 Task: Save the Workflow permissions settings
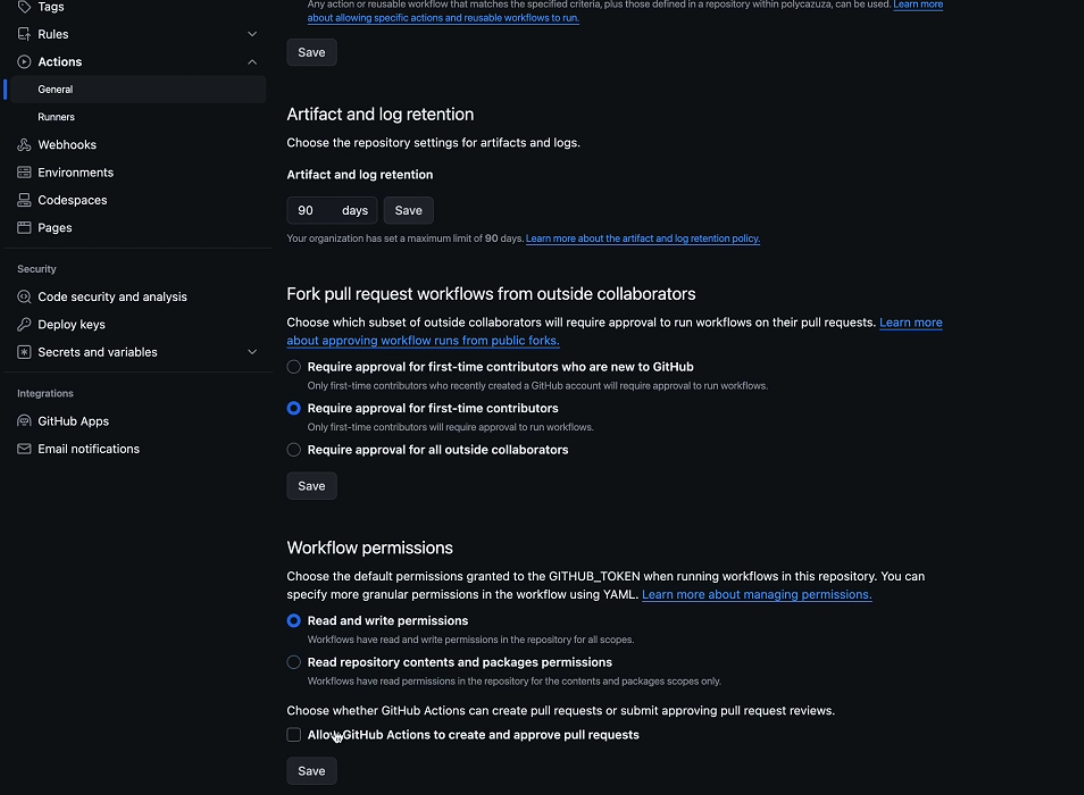(x=311, y=771)
